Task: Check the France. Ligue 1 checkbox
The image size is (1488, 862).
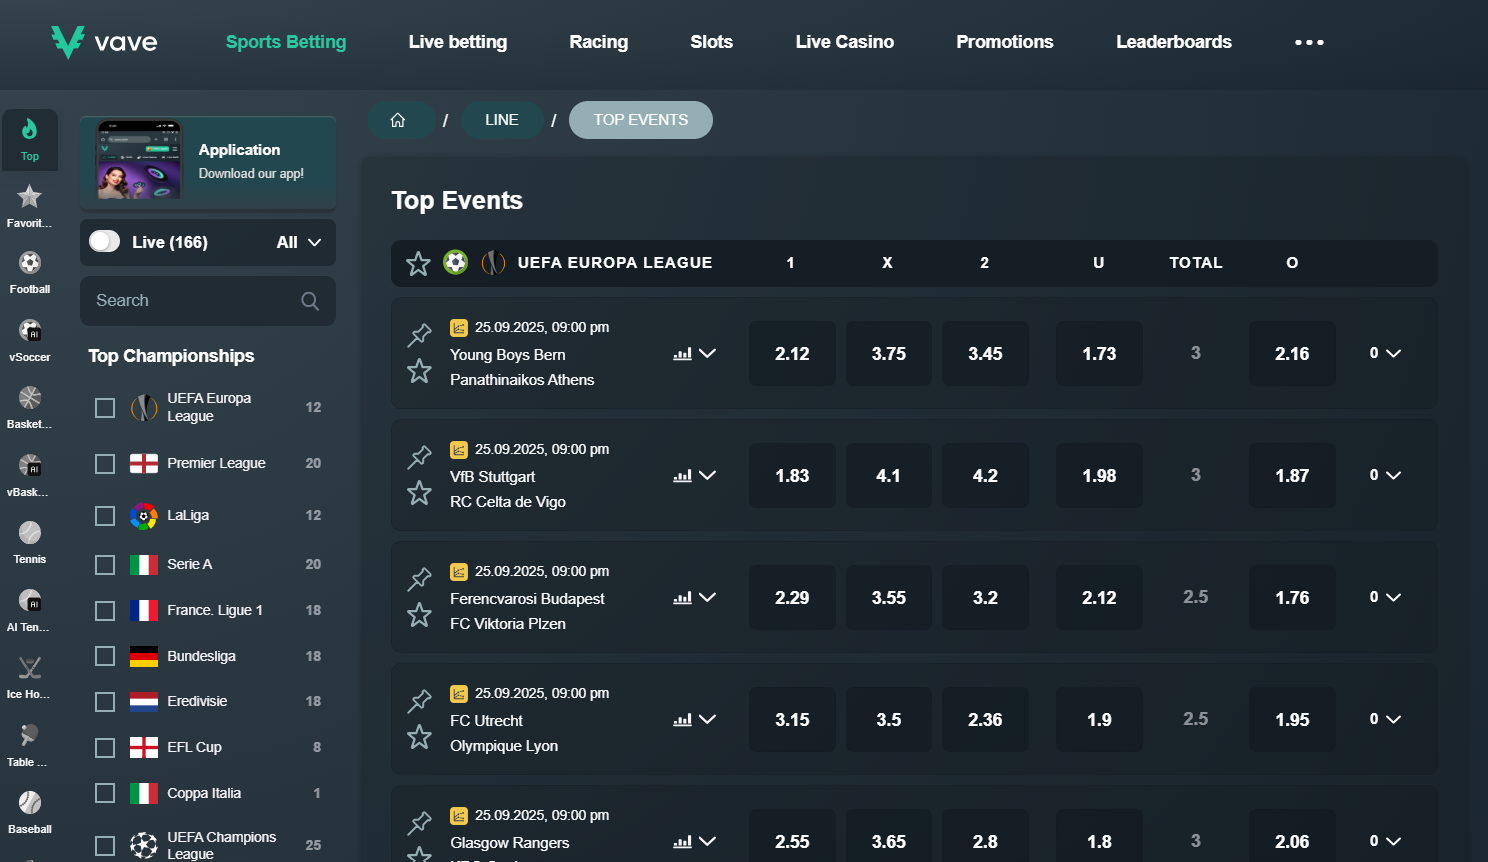Action: (105, 611)
